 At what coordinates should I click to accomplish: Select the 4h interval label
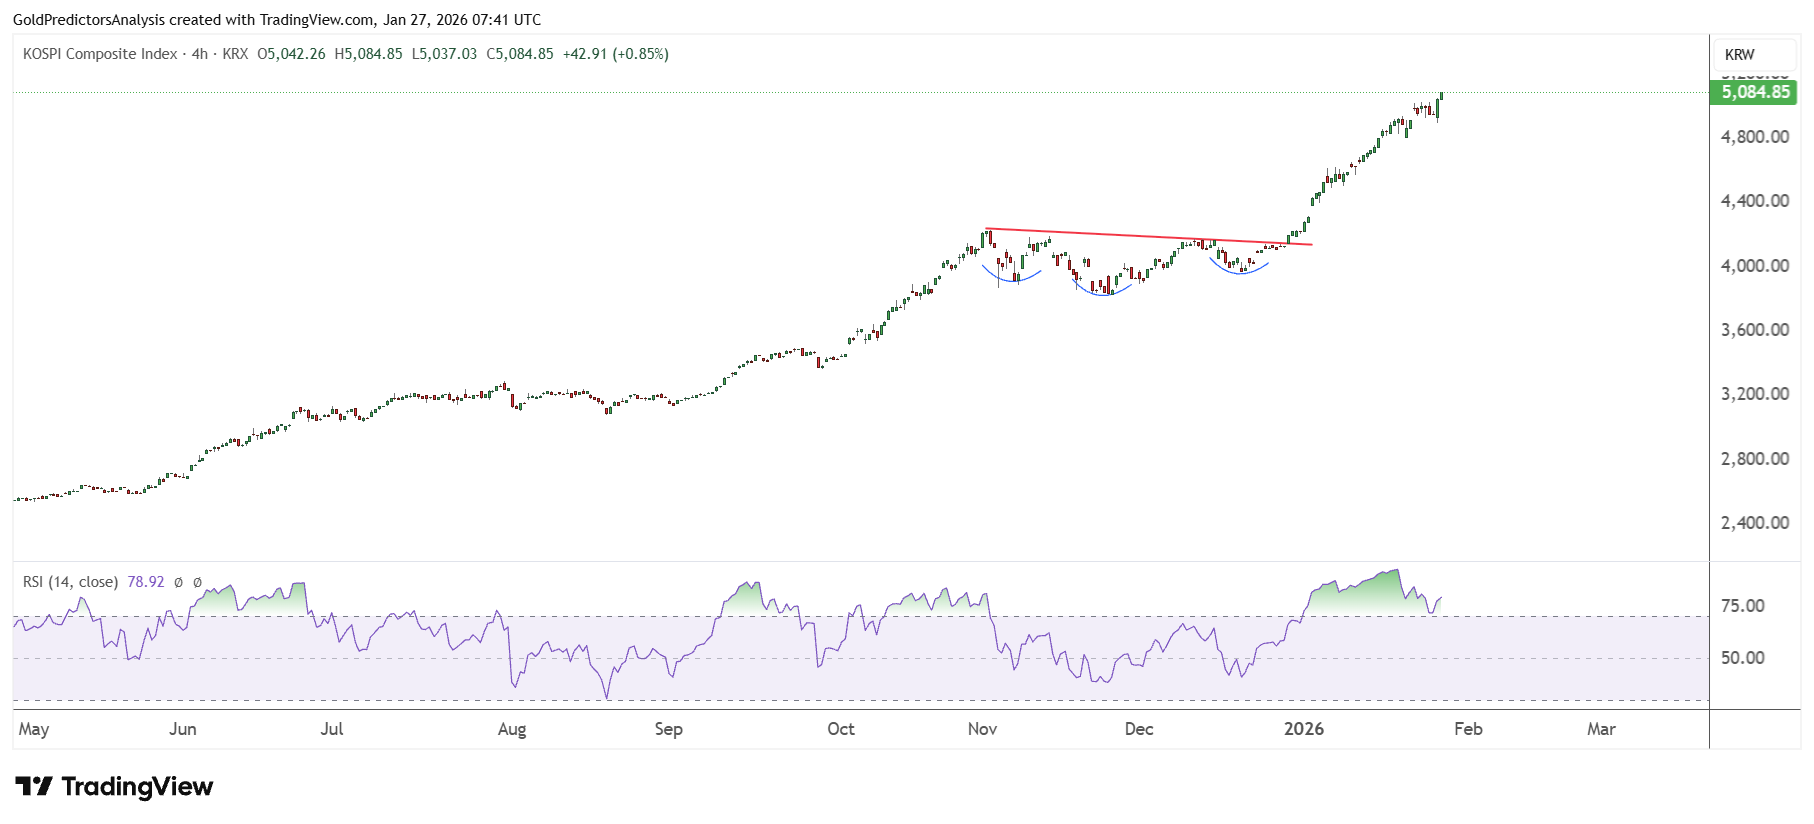tap(200, 54)
